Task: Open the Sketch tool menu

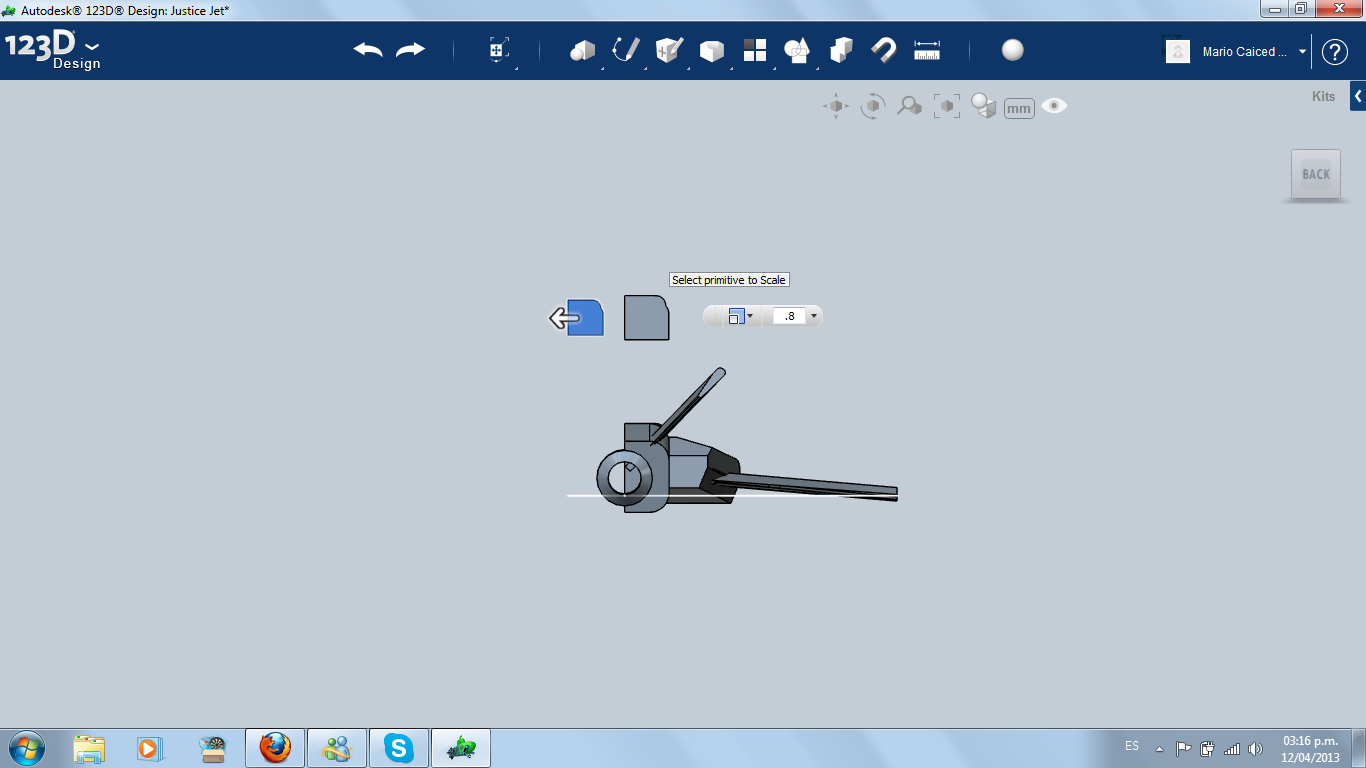Action: pos(626,50)
